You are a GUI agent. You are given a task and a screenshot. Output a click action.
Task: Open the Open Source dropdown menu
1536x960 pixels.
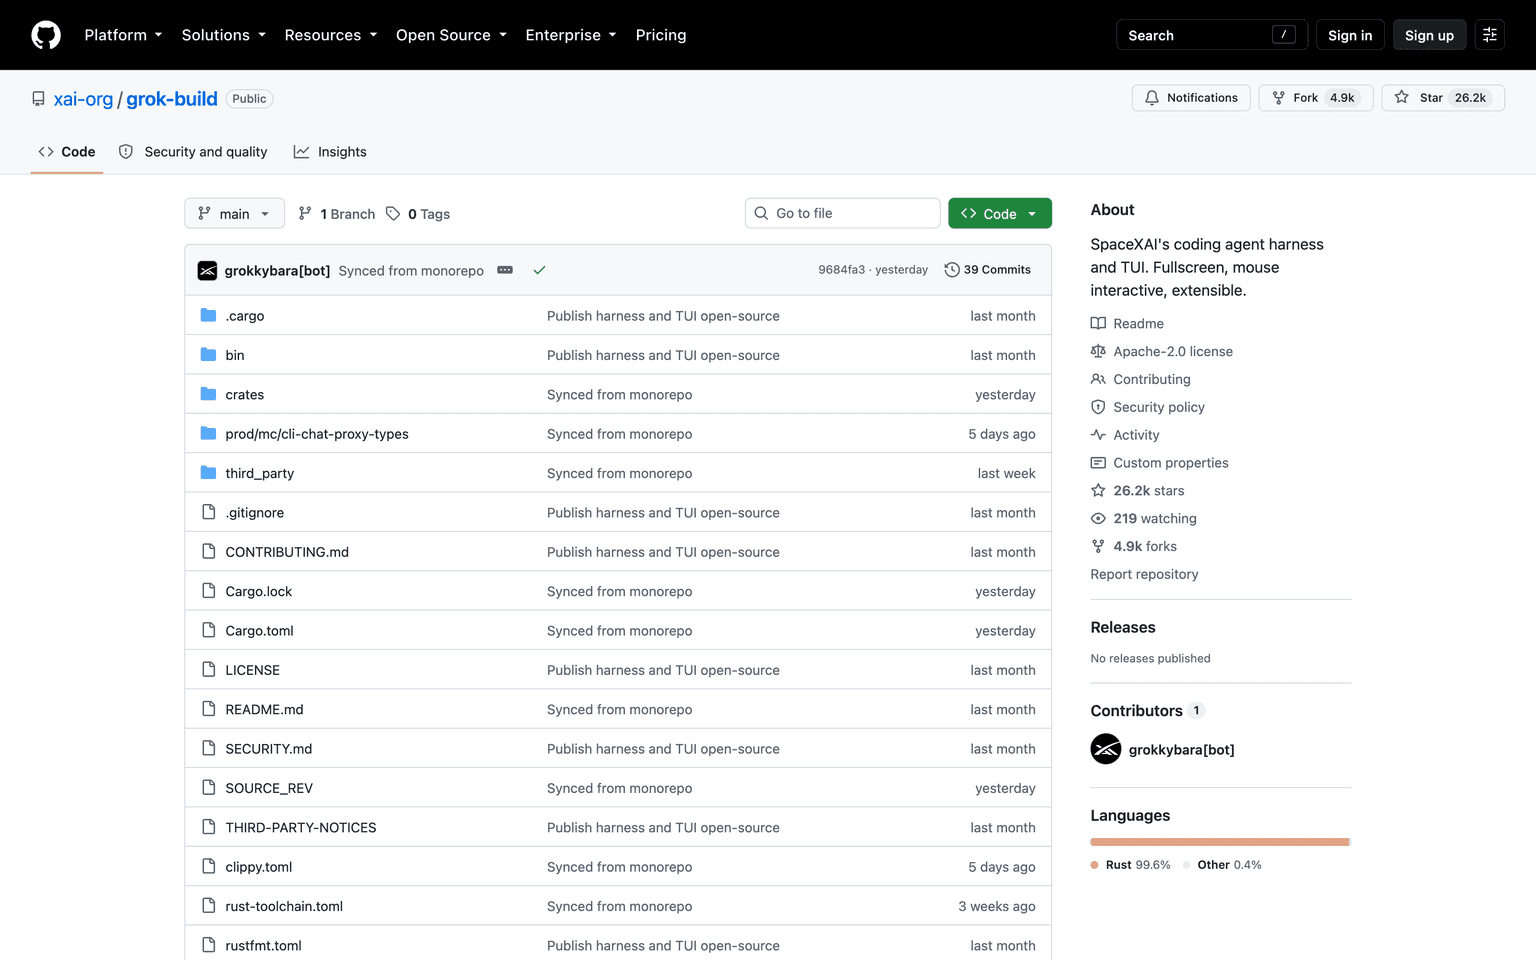pyautogui.click(x=451, y=35)
